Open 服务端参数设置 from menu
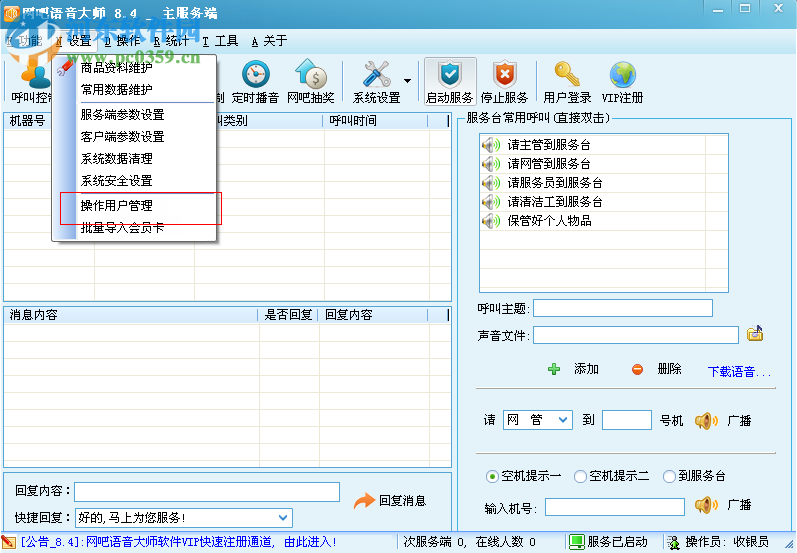Screen dimensions: 797x553 point(134,115)
